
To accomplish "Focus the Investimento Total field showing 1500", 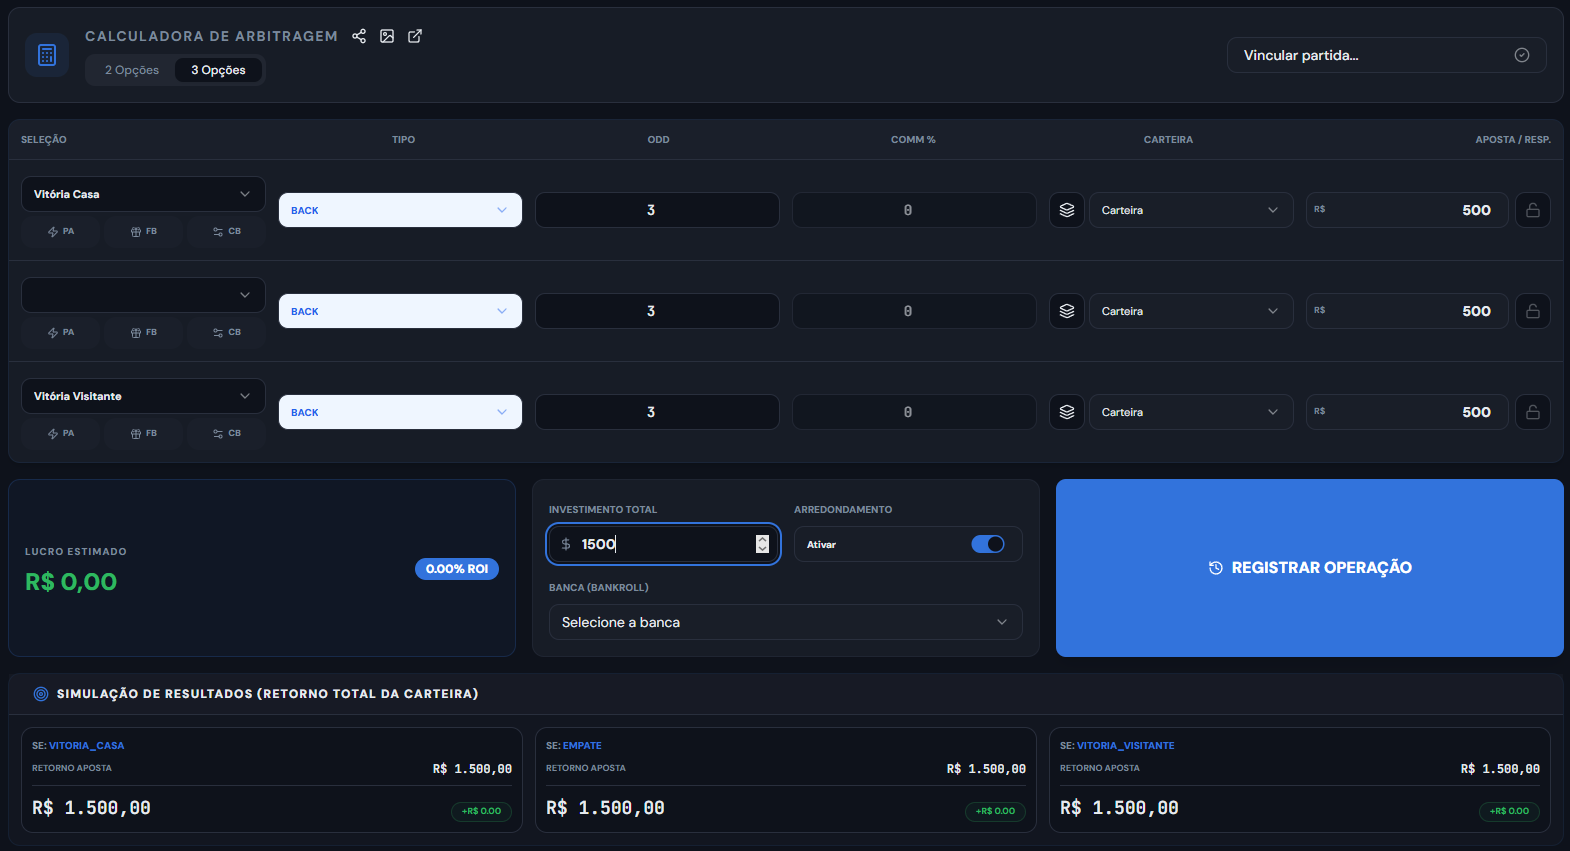I will point(664,544).
